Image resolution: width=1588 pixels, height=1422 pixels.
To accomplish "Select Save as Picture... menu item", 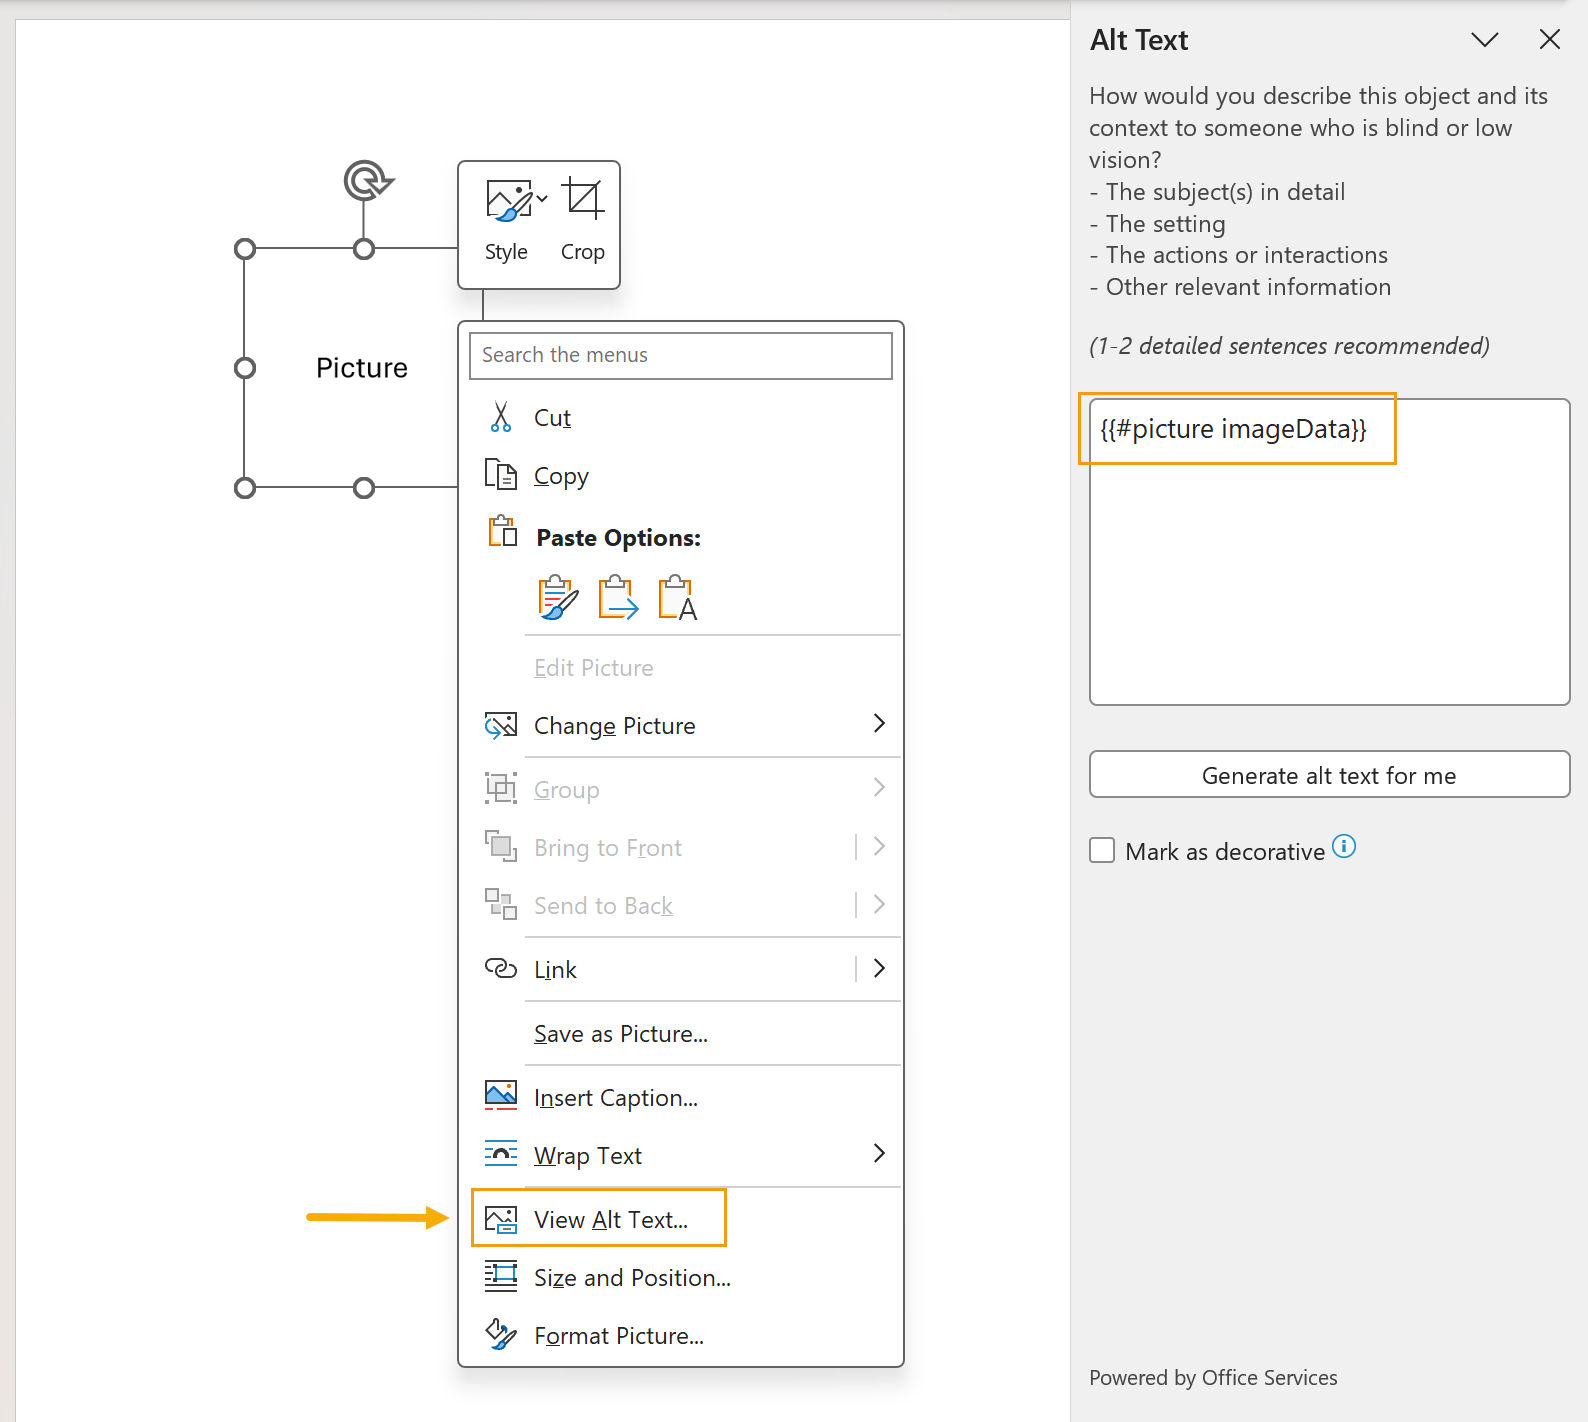I will (681, 1034).
